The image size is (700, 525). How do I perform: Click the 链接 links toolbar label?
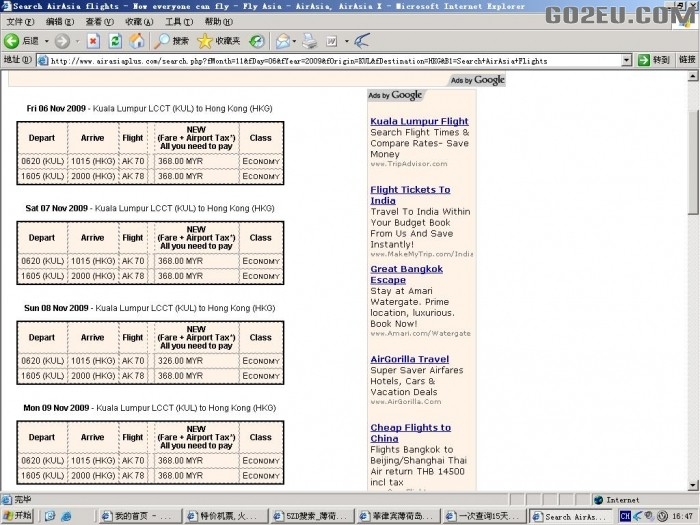tap(687, 59)
